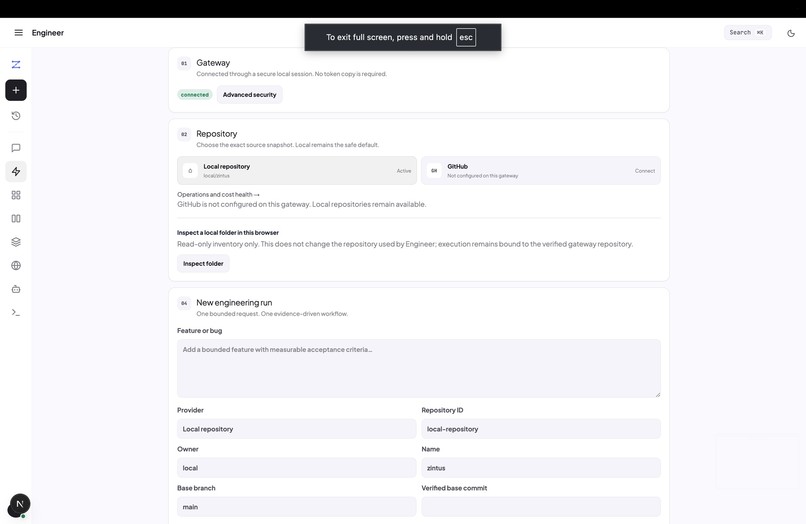Click the Engineer page title
806x524 pixels.
(48, 32)
